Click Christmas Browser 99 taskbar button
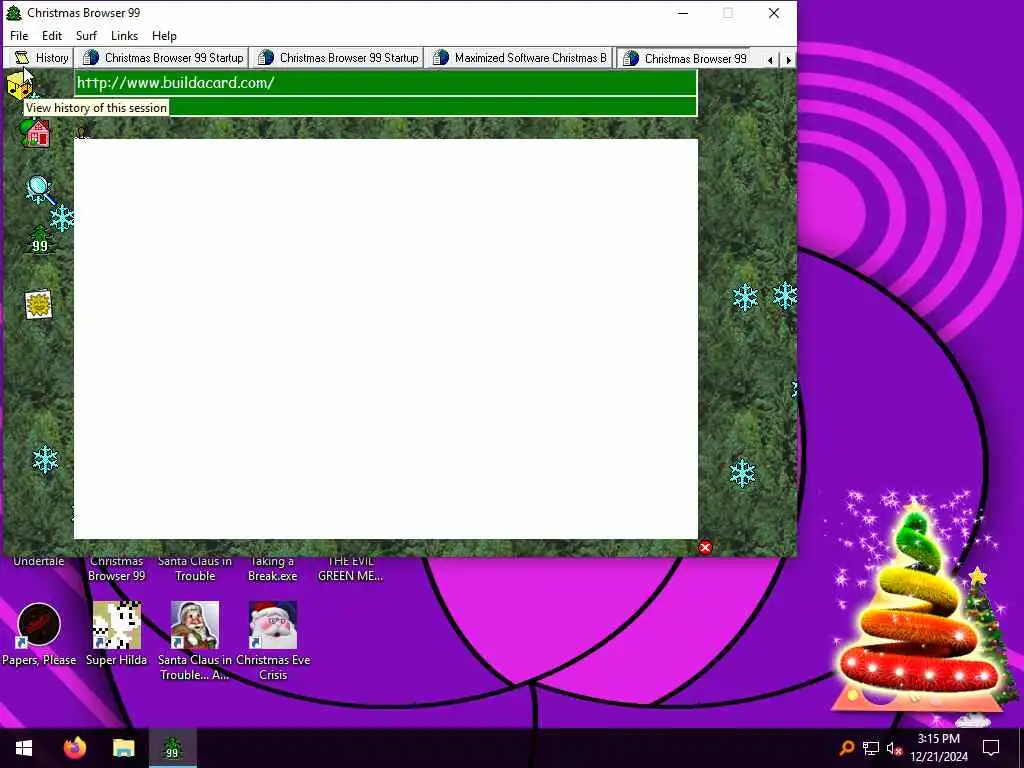 172,748
